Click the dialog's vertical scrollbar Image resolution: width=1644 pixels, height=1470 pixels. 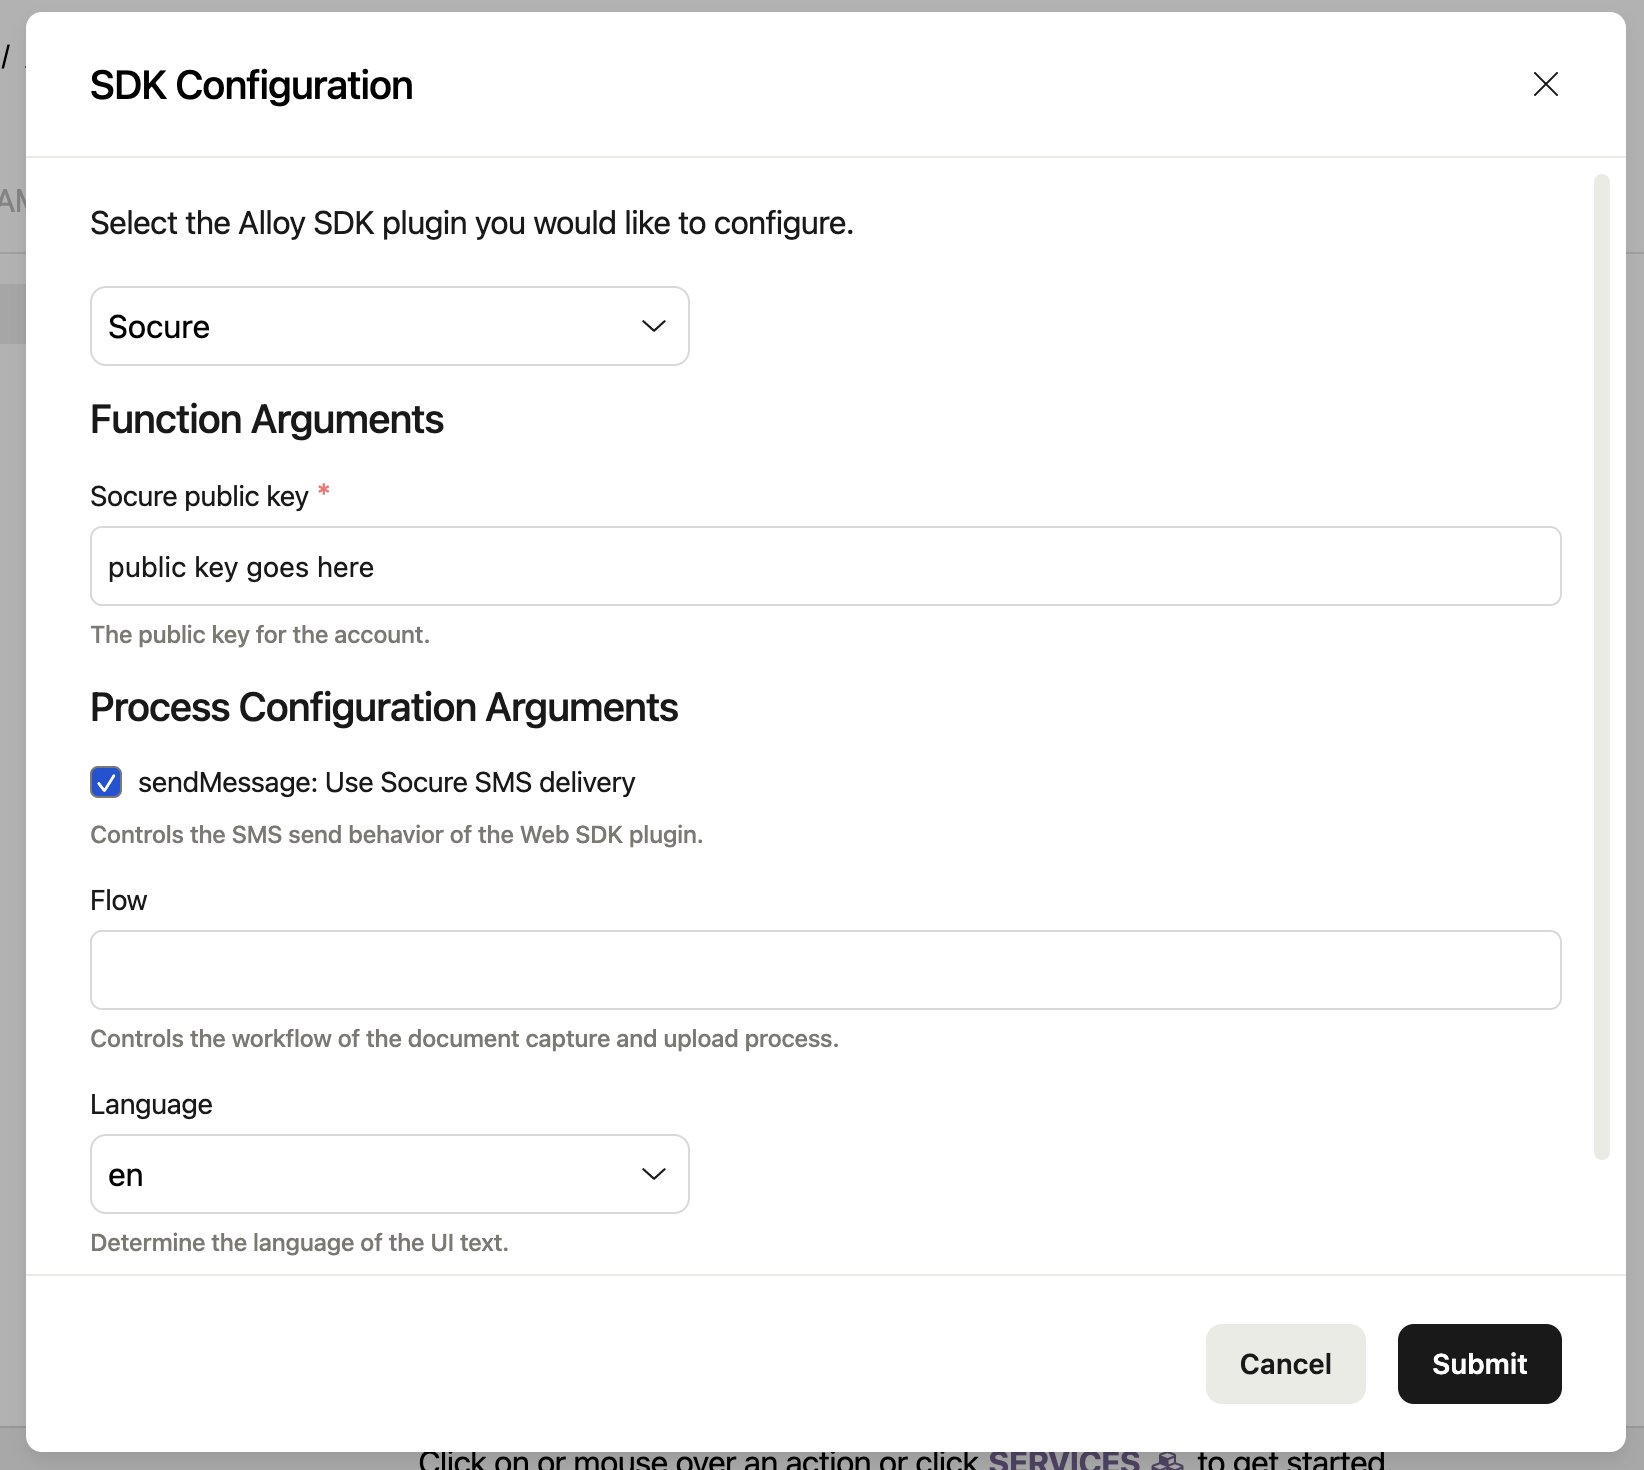coord(1602,667)
